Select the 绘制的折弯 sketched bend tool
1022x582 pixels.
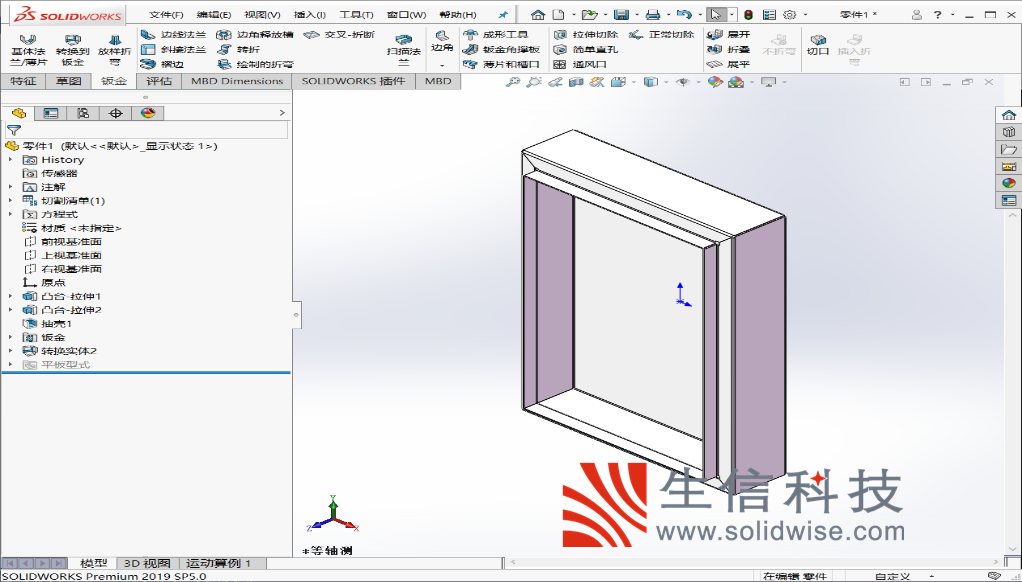[256, 65]
